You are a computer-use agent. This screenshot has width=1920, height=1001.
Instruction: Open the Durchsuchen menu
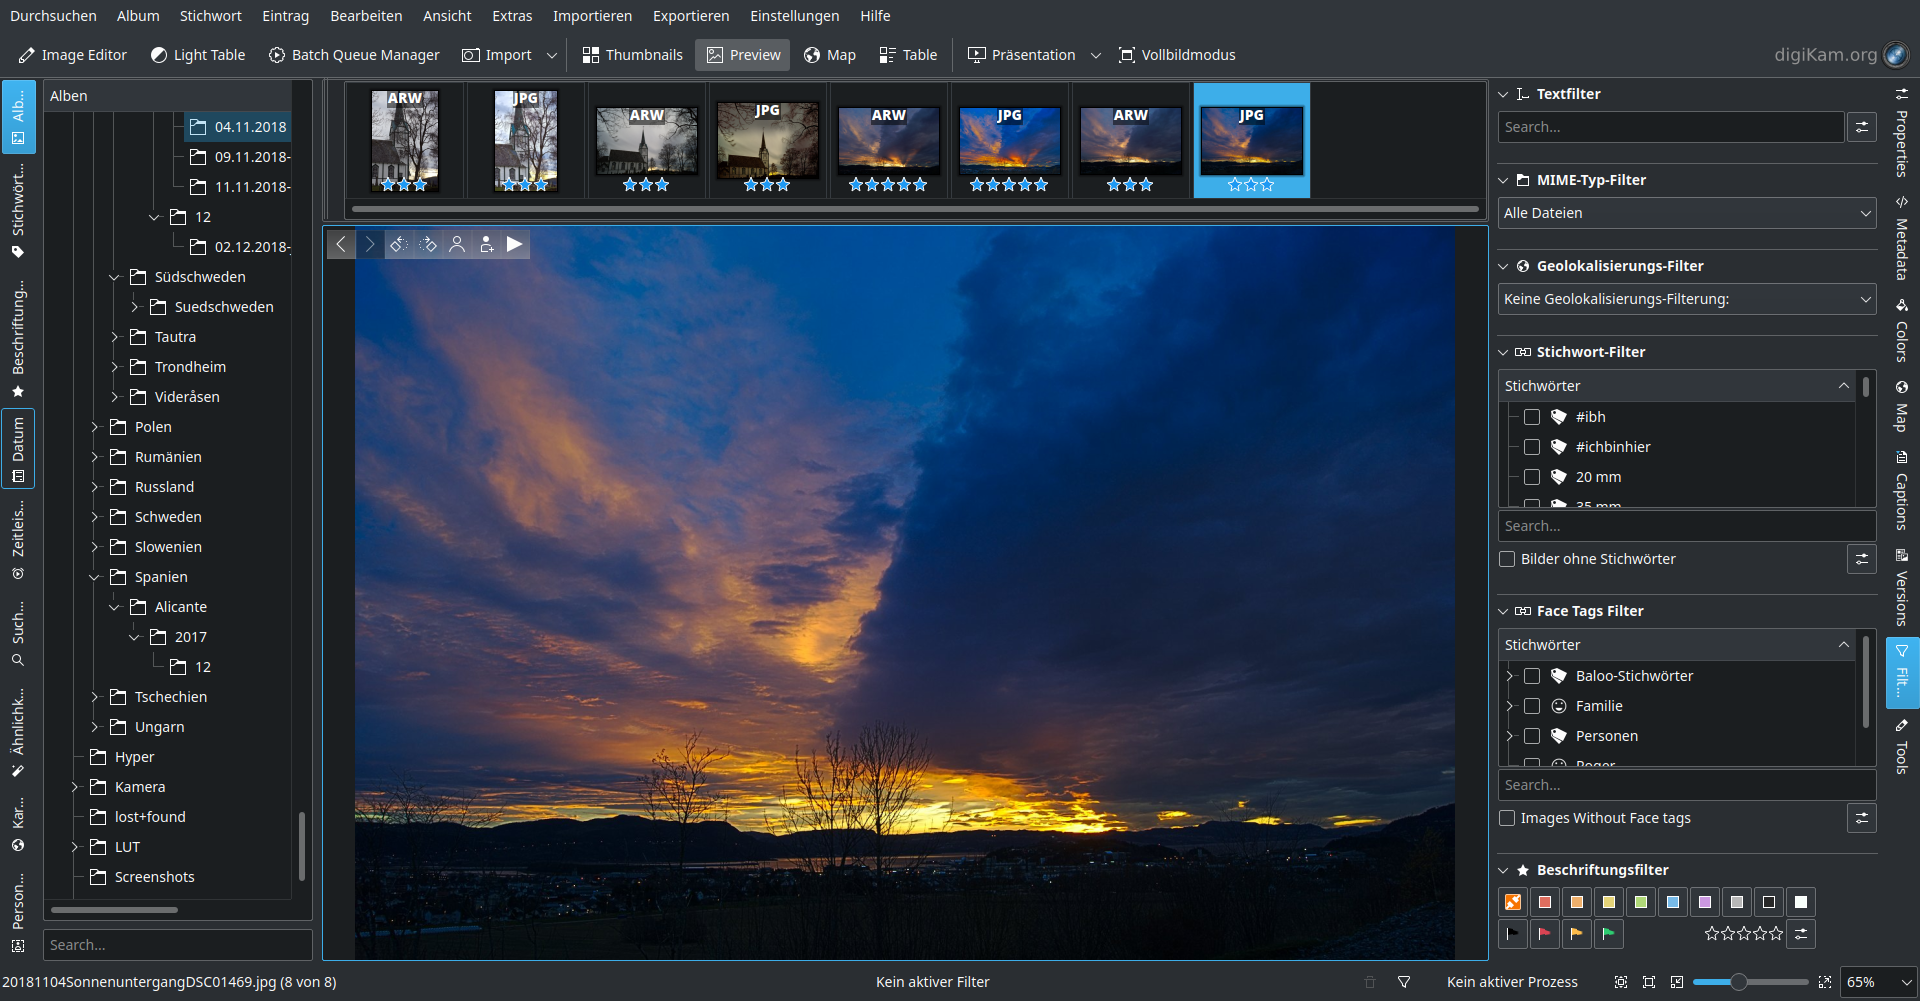click(53, 16)
